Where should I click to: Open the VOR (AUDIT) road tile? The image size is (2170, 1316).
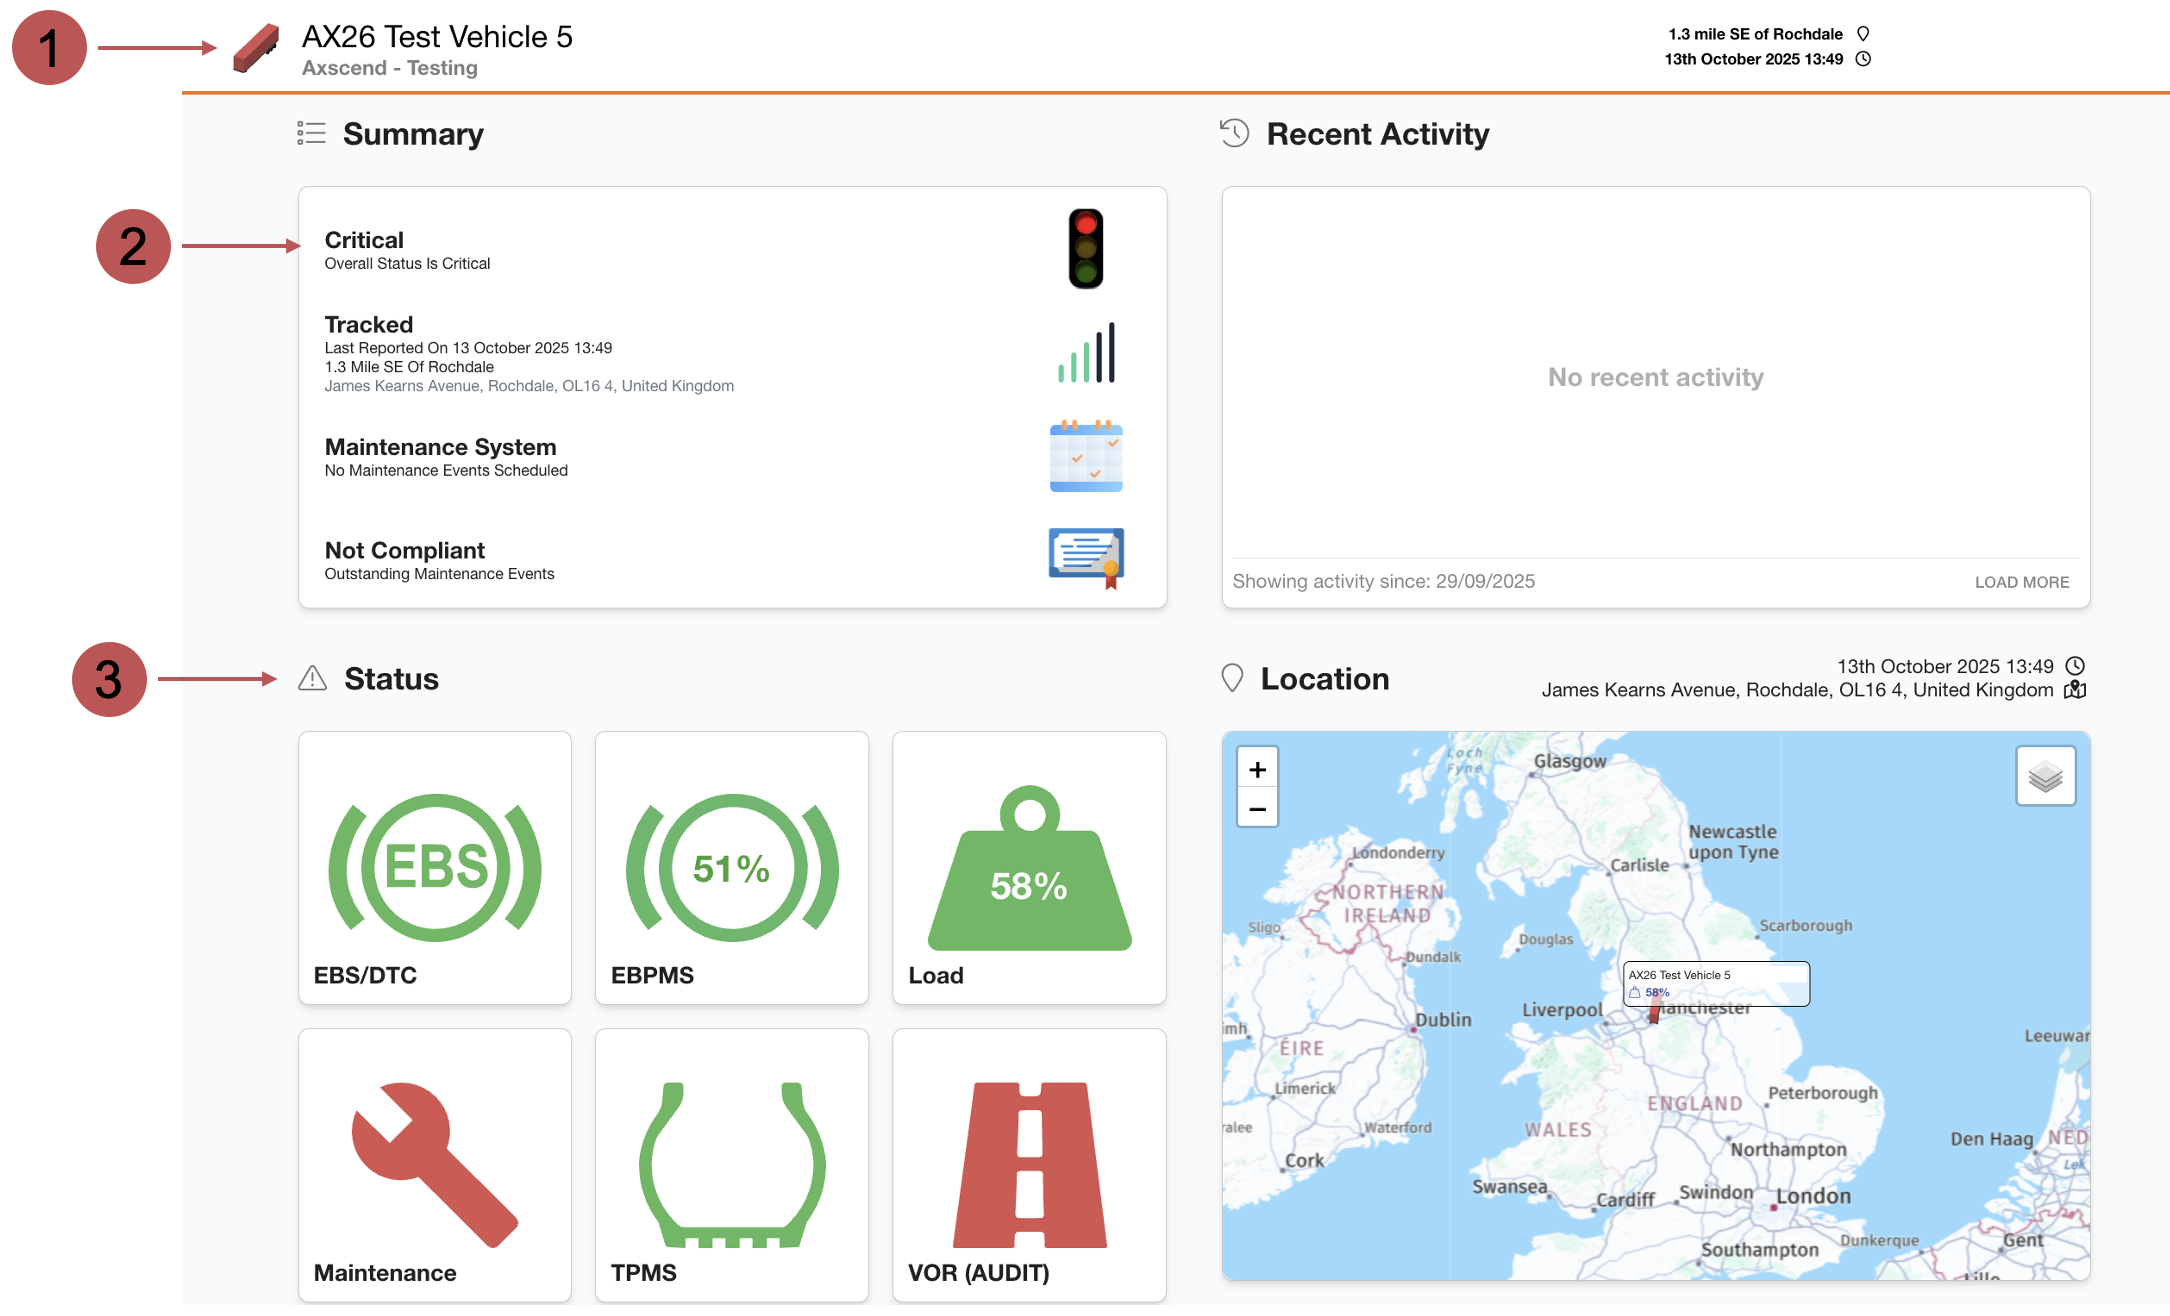(x=1029, y=1165)
